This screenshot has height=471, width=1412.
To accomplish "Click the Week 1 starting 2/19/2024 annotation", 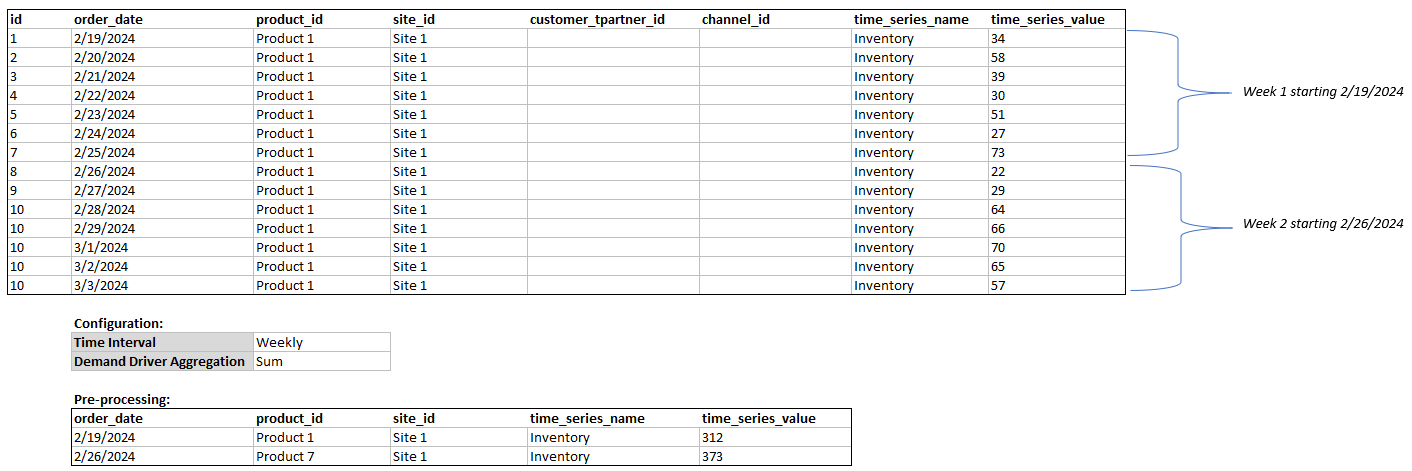I will click(1323, 91).
